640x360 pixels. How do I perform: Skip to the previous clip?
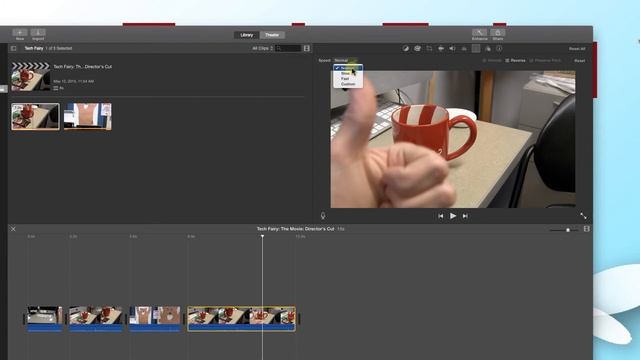440,216
